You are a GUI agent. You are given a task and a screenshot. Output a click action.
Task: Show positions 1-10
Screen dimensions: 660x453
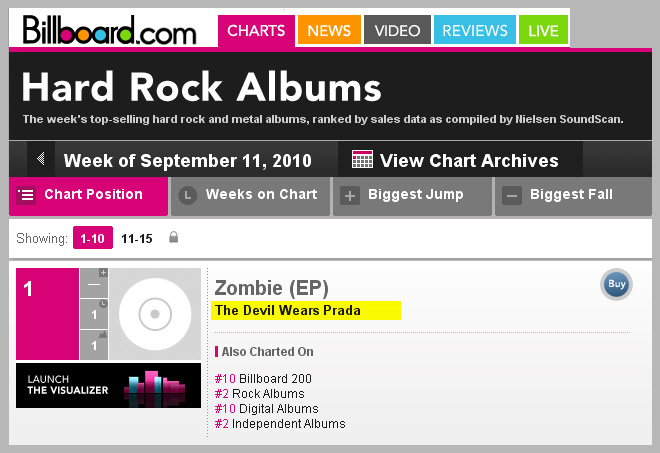coord(91,239)
